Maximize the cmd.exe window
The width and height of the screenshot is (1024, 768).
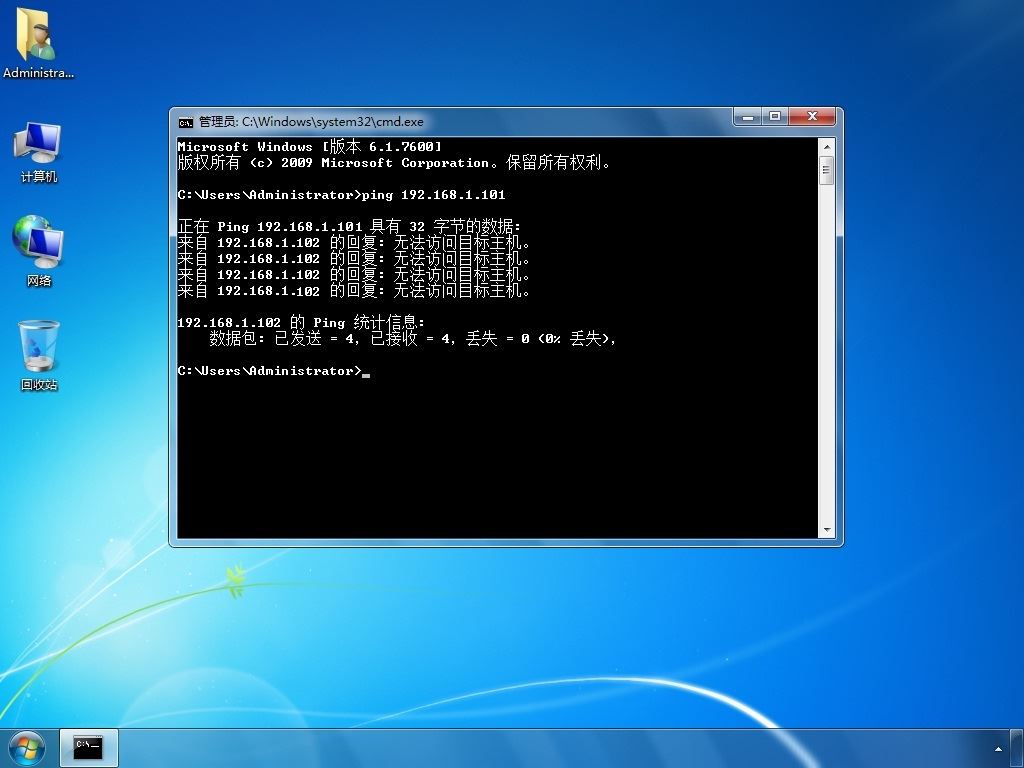coord(775,117)
